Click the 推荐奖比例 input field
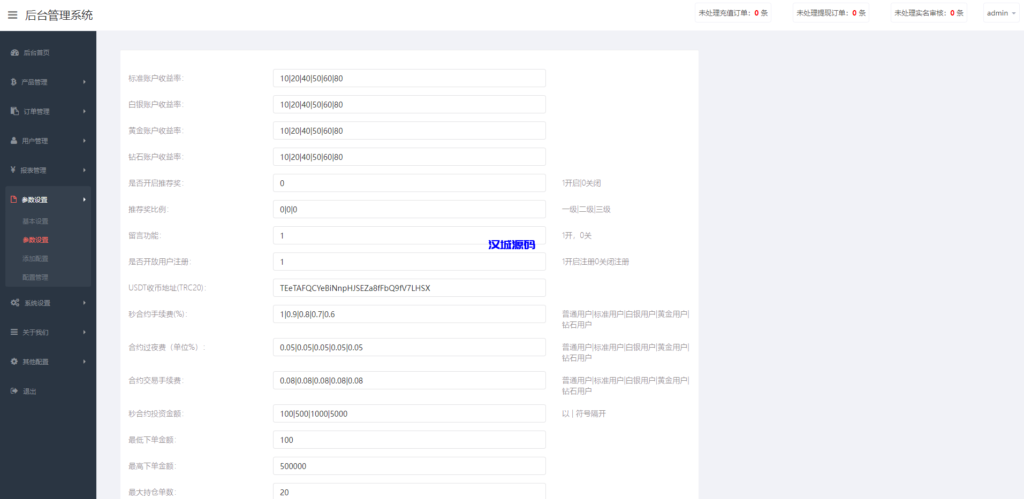This screenshot has width=1024, height=499. coord(409,209)
